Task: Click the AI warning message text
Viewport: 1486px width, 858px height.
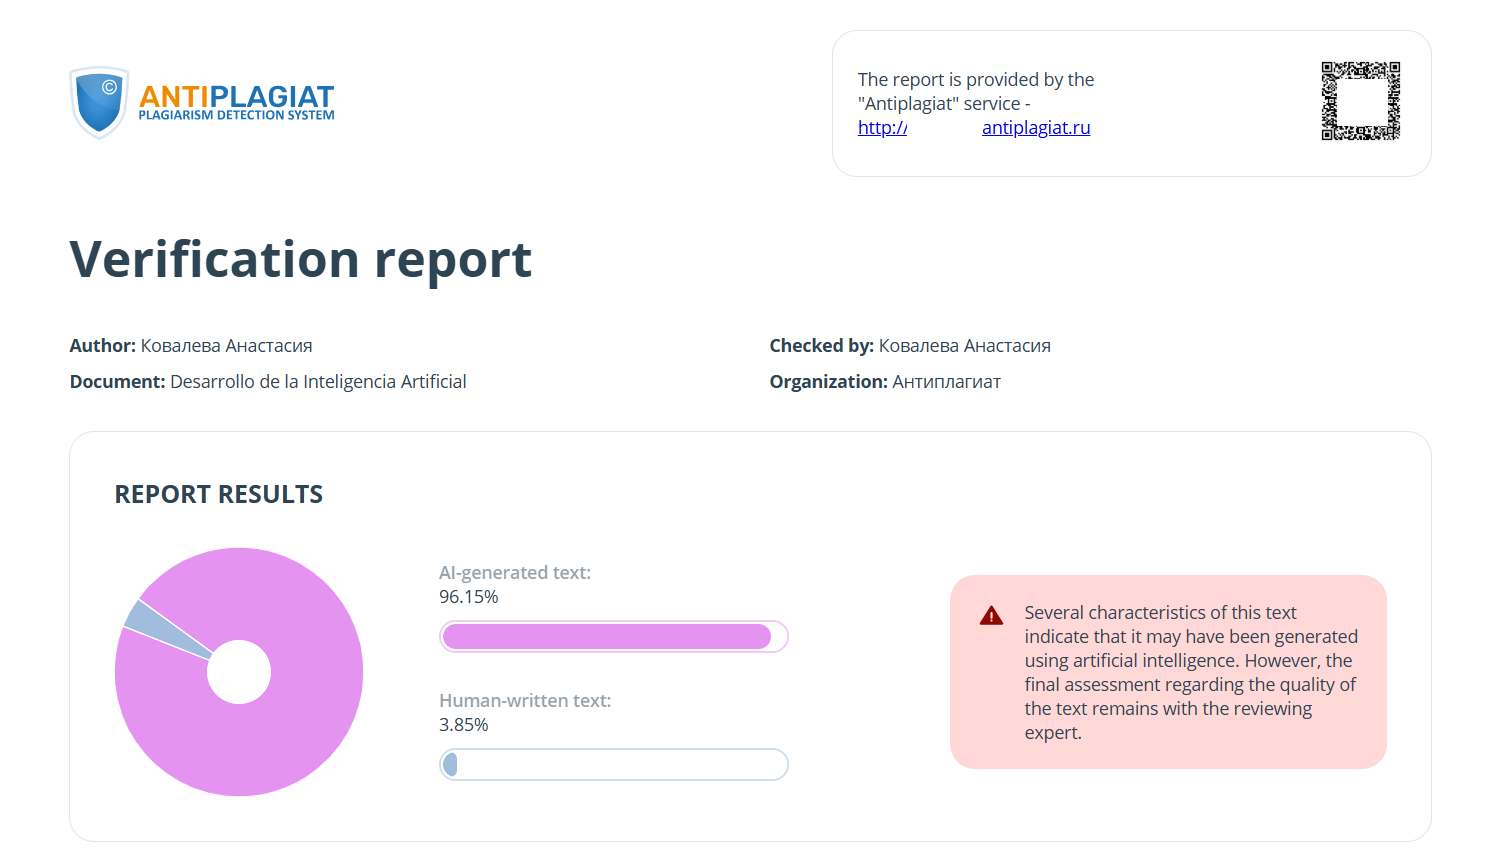Action: (x=1188, y=672)
